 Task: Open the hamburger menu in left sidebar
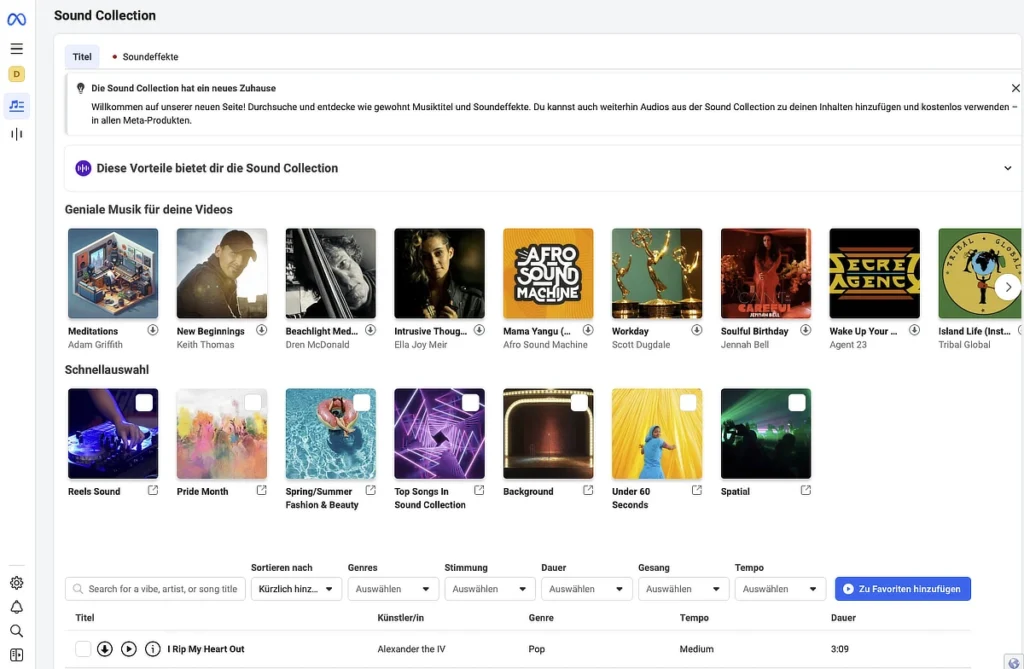[16, 48]
